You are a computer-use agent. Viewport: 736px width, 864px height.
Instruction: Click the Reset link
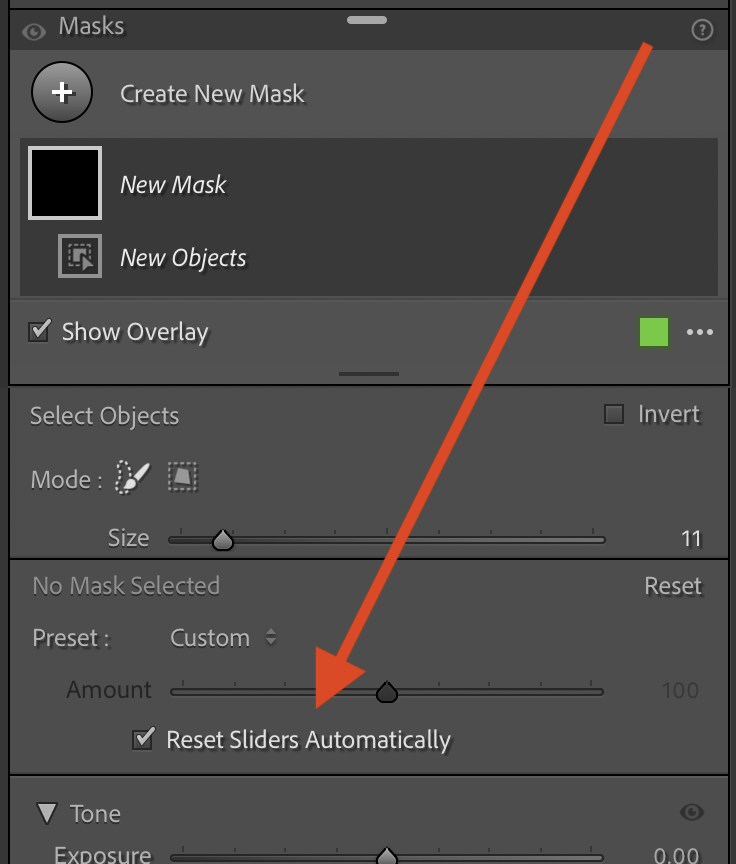(673, 586)
